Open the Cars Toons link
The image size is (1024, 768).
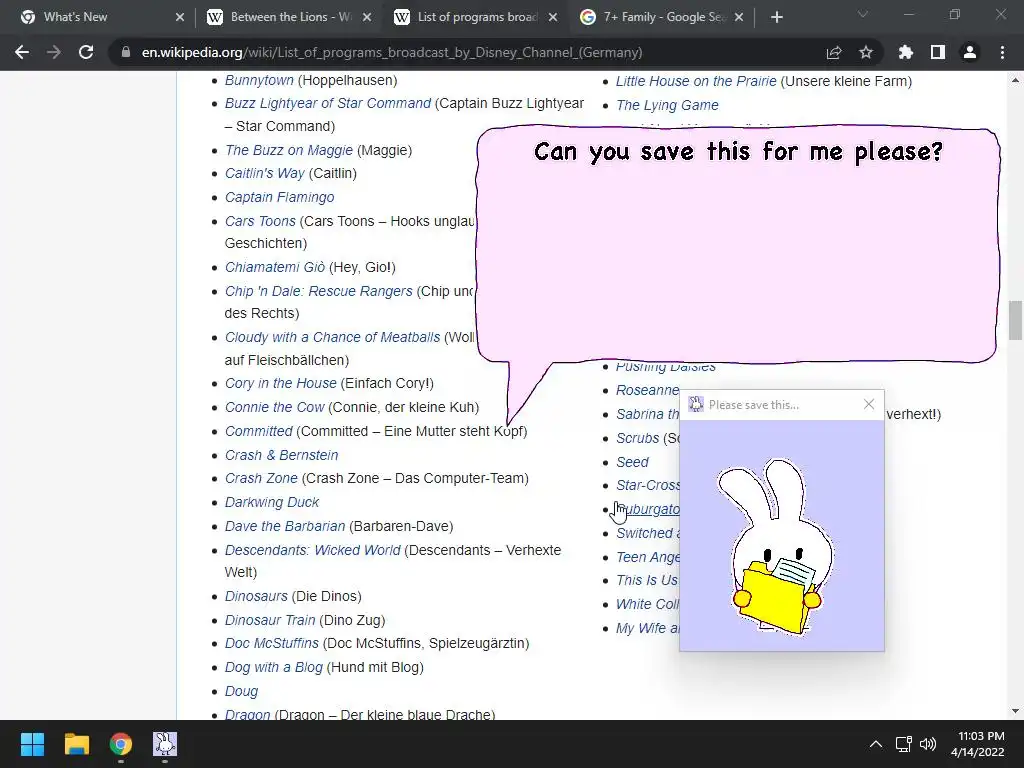(x=260, y=221)
